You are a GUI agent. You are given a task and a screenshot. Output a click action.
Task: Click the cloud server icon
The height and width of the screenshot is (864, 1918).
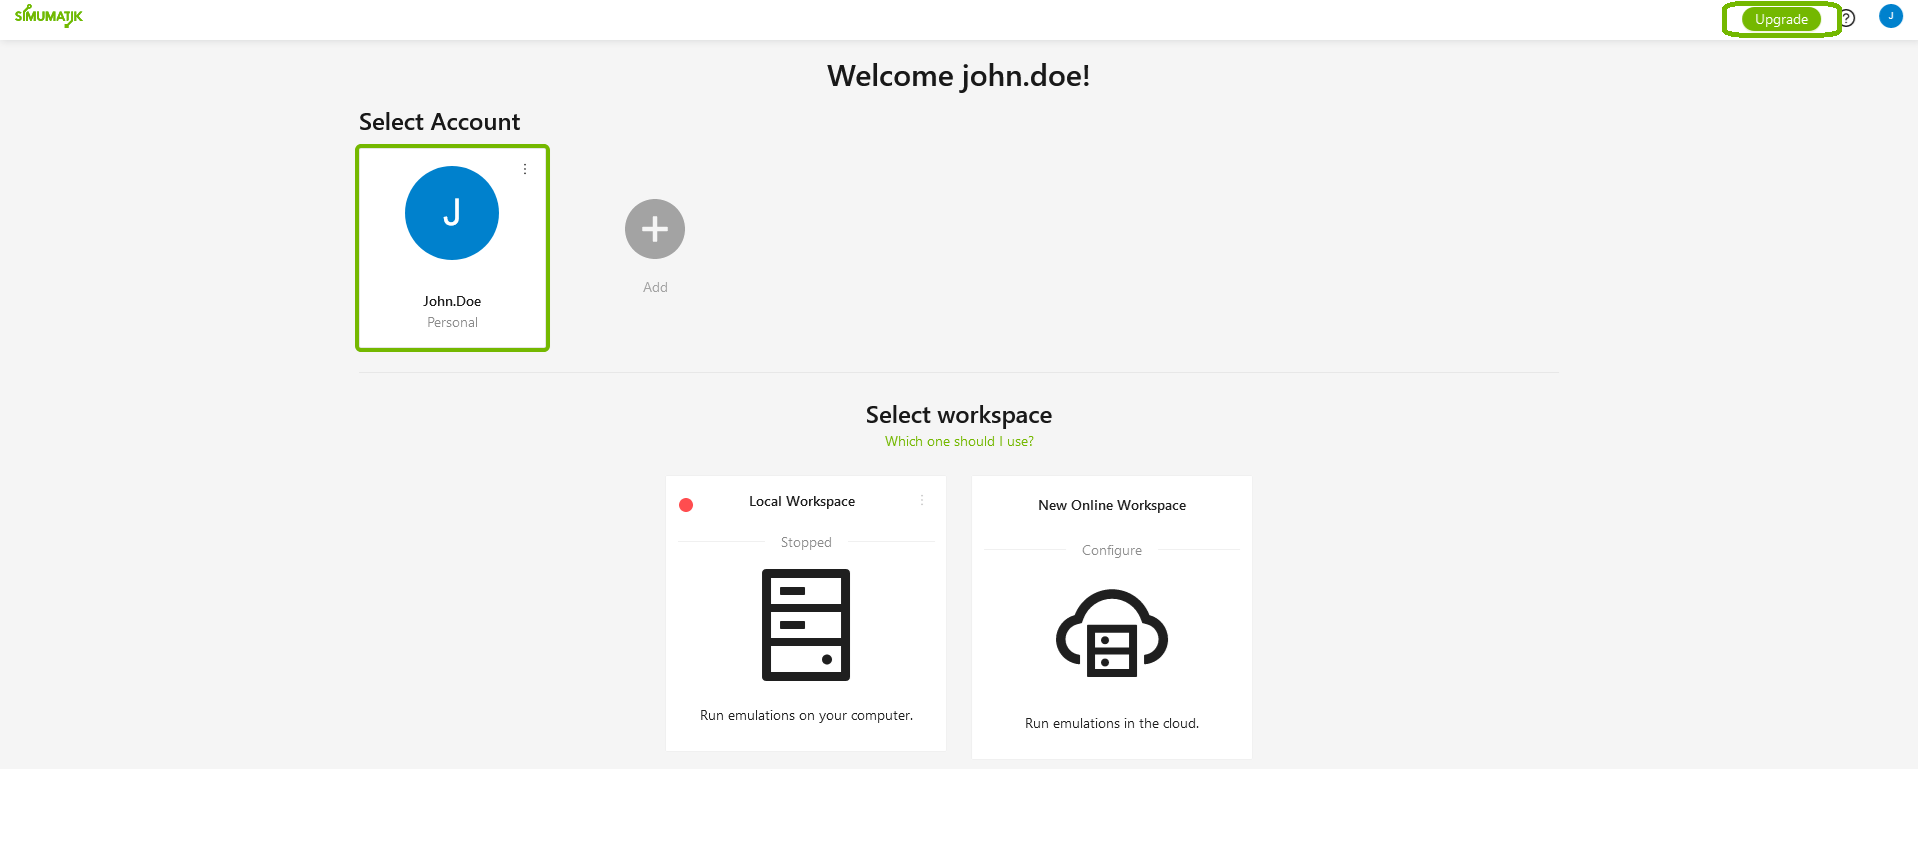[x=1112, y=633]
